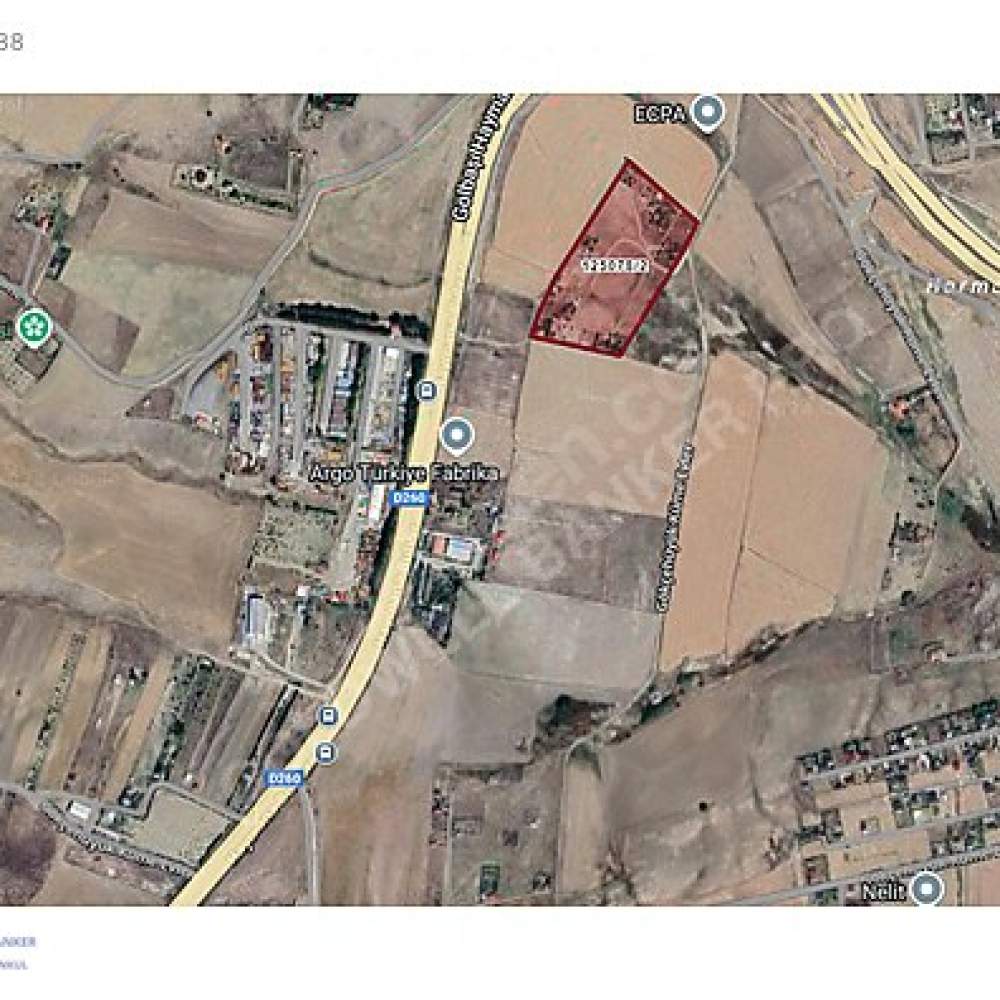Open the Nelit place marker pin
Image resolution: width=1000 pixels, height=1000 pixels.
[x=927, y=889]
